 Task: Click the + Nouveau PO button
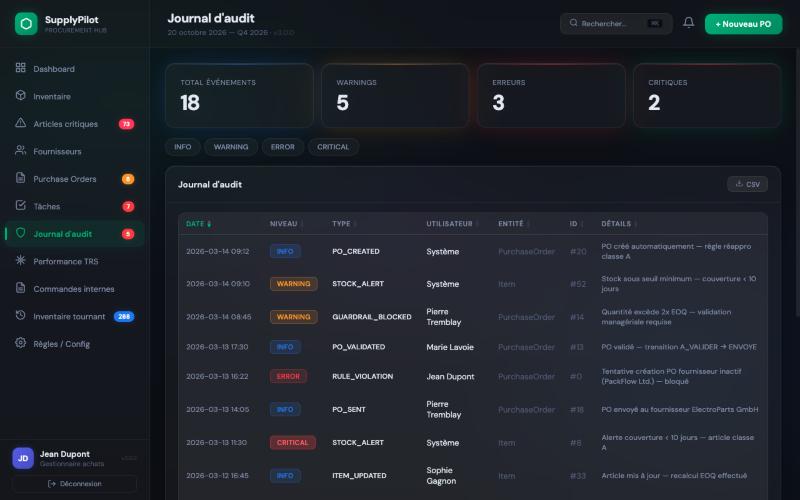click(743, 24)
